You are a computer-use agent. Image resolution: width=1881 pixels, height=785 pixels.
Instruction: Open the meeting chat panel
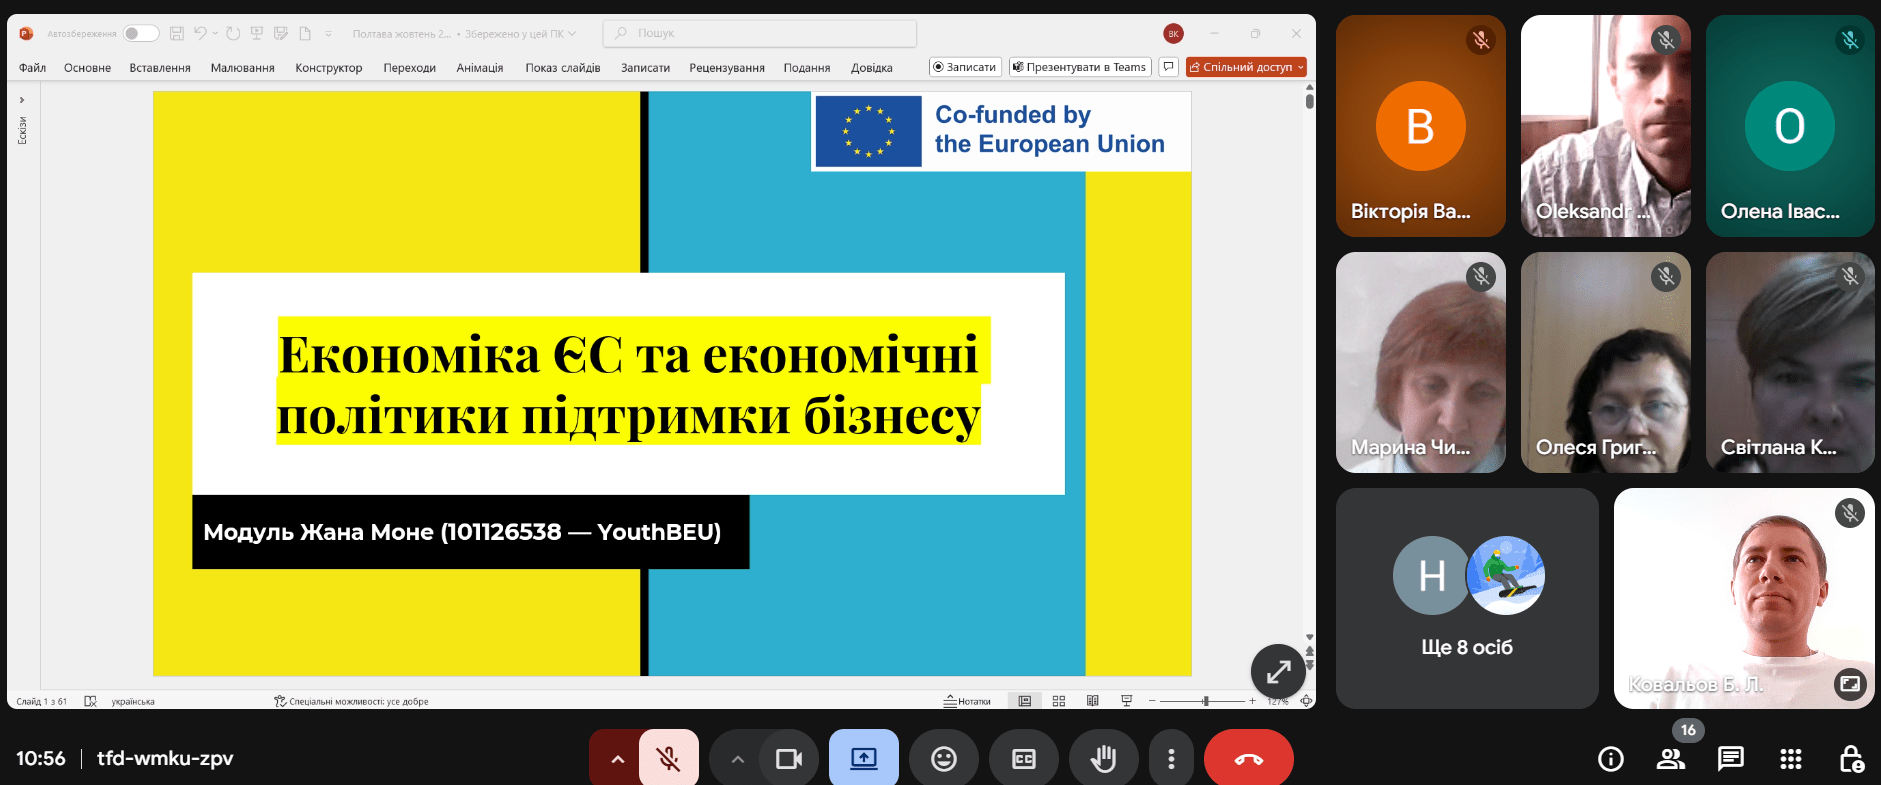point(1730,759)
